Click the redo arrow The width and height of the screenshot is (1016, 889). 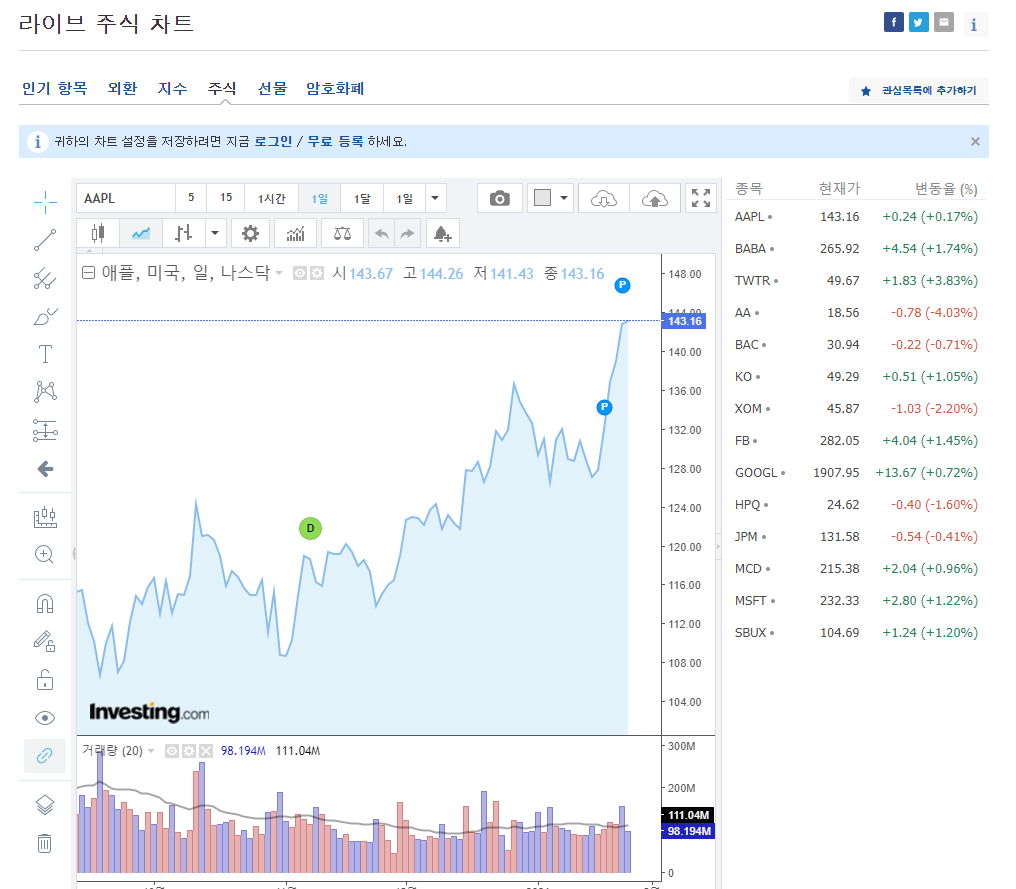click(408, 233)
